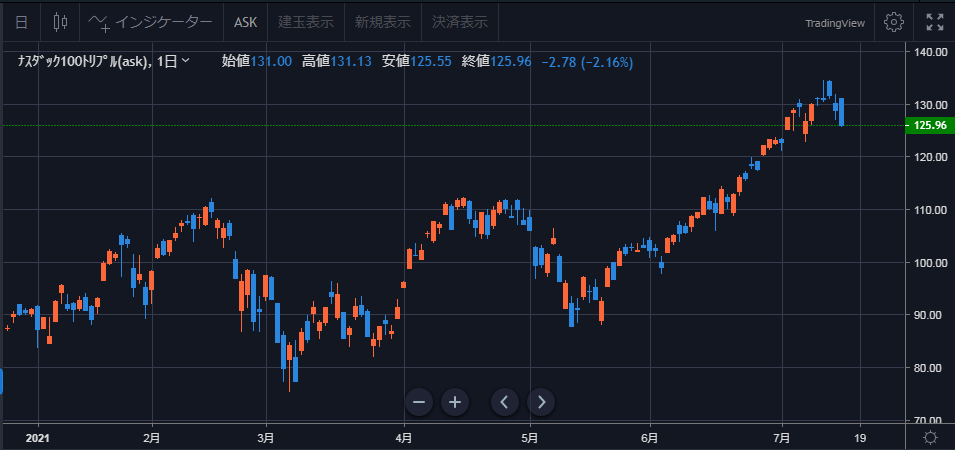
Task: Open the 日 timeframe selector
Action: tap(21, 23)
